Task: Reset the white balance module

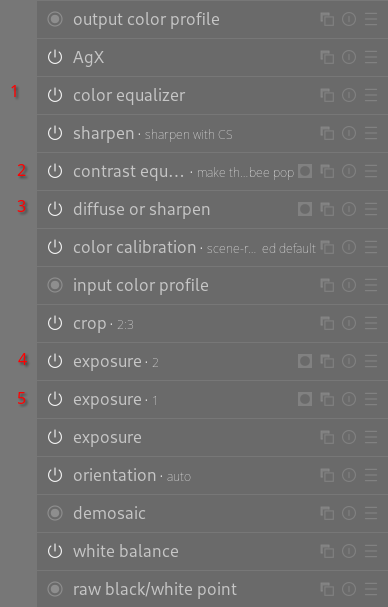Action: coord(349,551)
